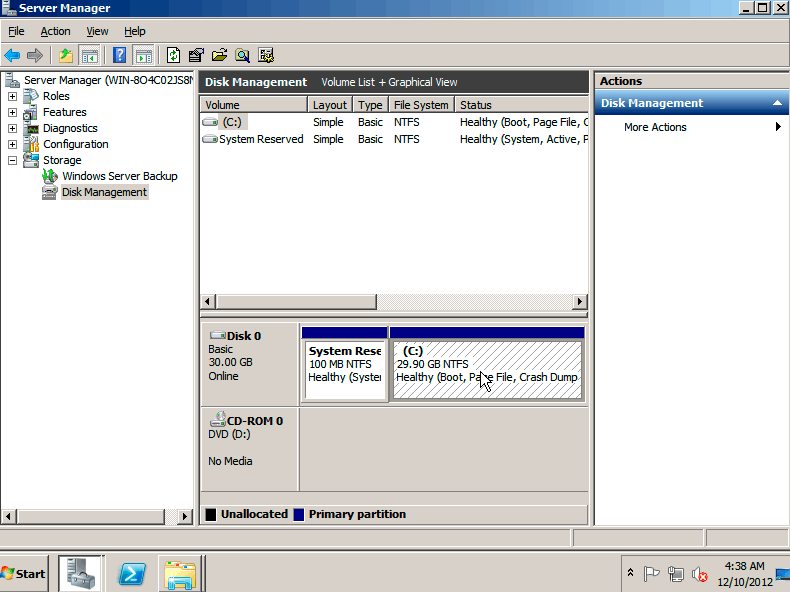Open the Help question mark icon
The image size is (790, 592).
click(119, 55)
